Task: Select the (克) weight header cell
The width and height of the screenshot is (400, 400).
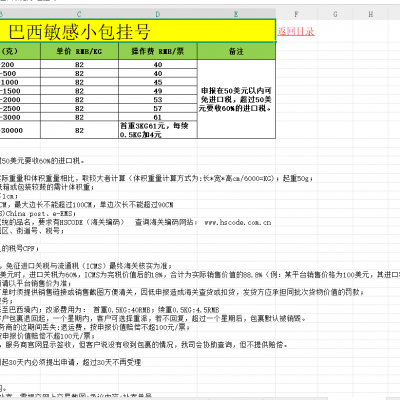Action: (x=20, y=51)
